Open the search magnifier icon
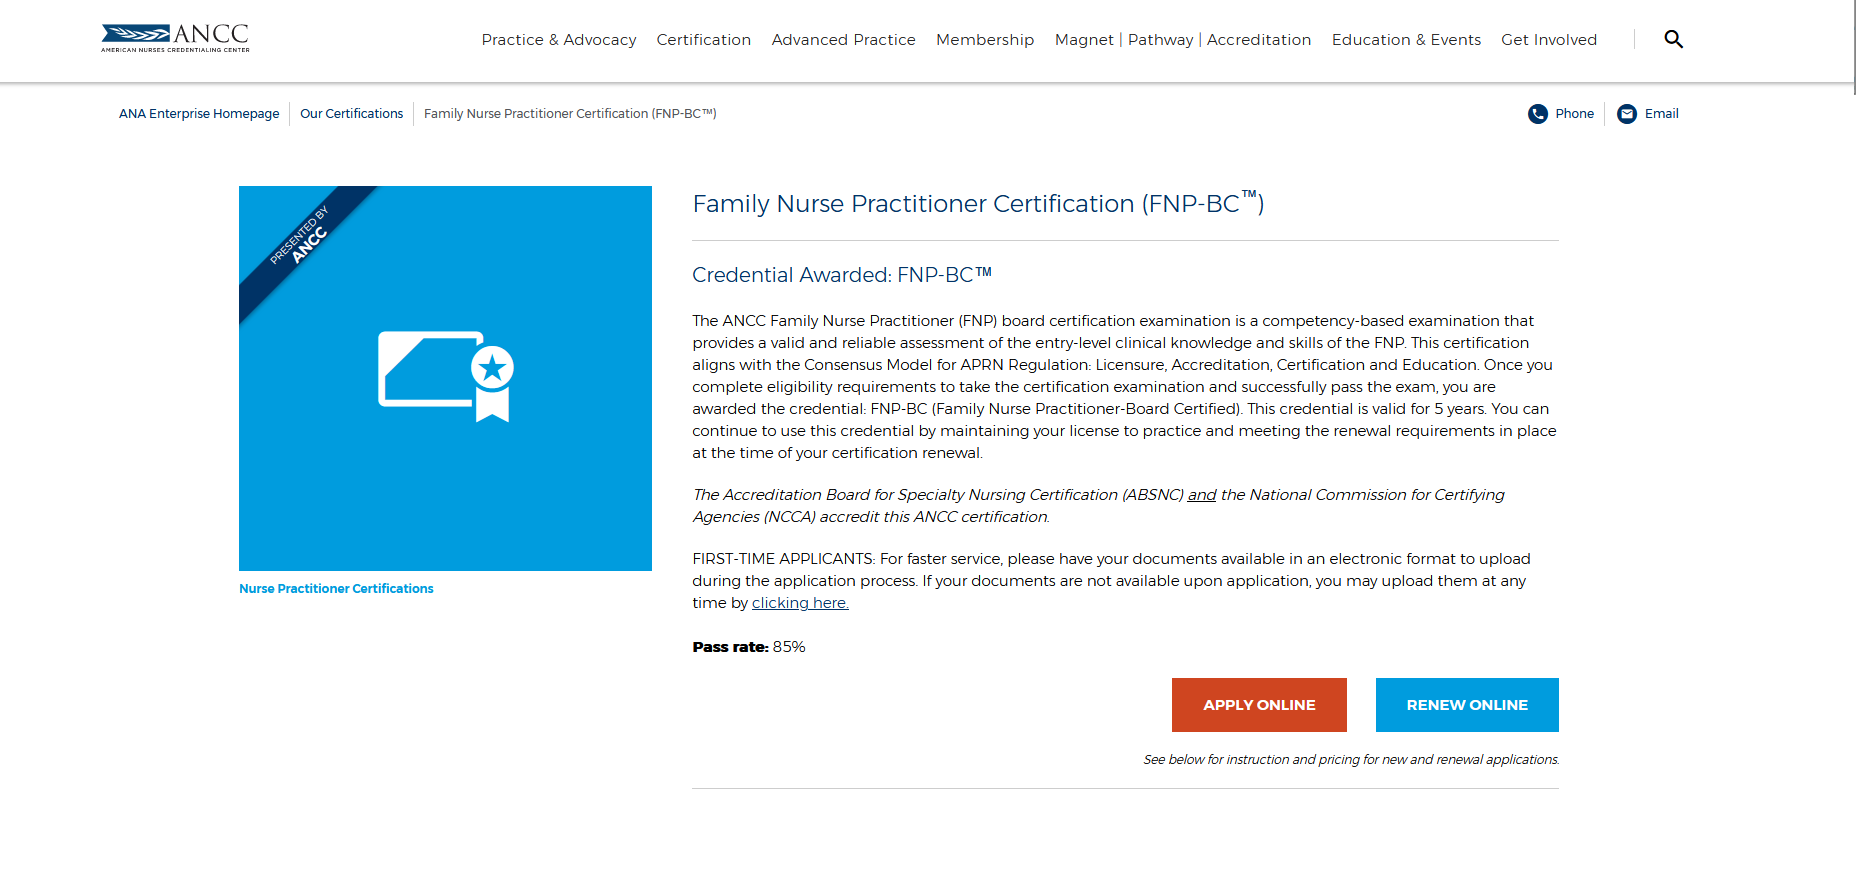The width and height of the screenshot is (1856, 870). (x=1673, y=39)
